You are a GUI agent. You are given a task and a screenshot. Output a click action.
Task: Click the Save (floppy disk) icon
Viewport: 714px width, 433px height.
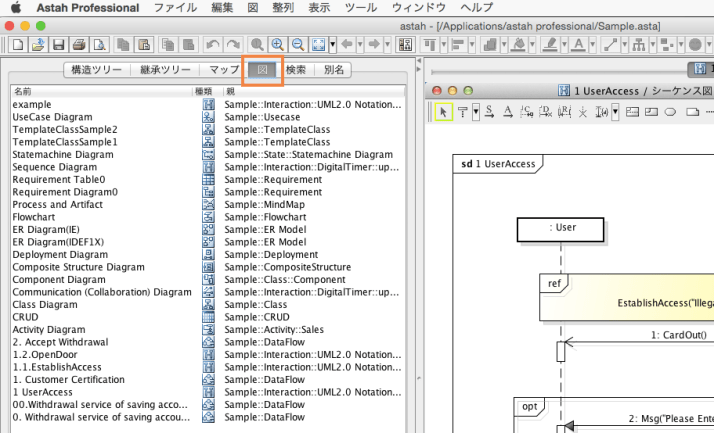59,45
